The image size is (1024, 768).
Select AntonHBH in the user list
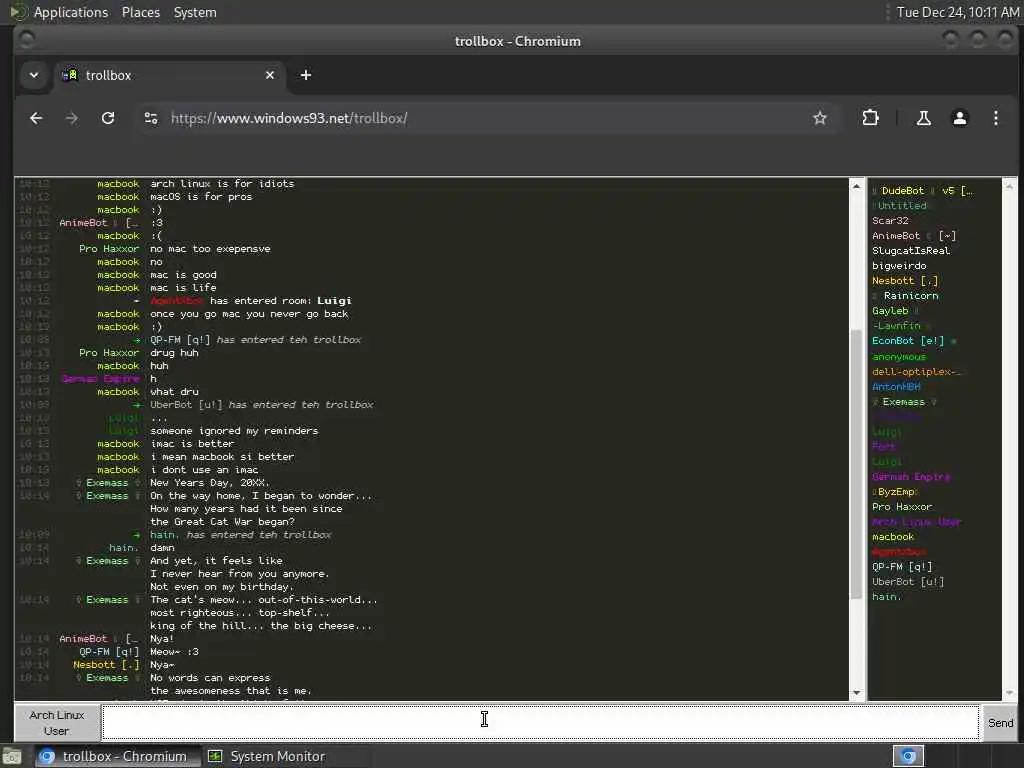[x=896, y=387]
